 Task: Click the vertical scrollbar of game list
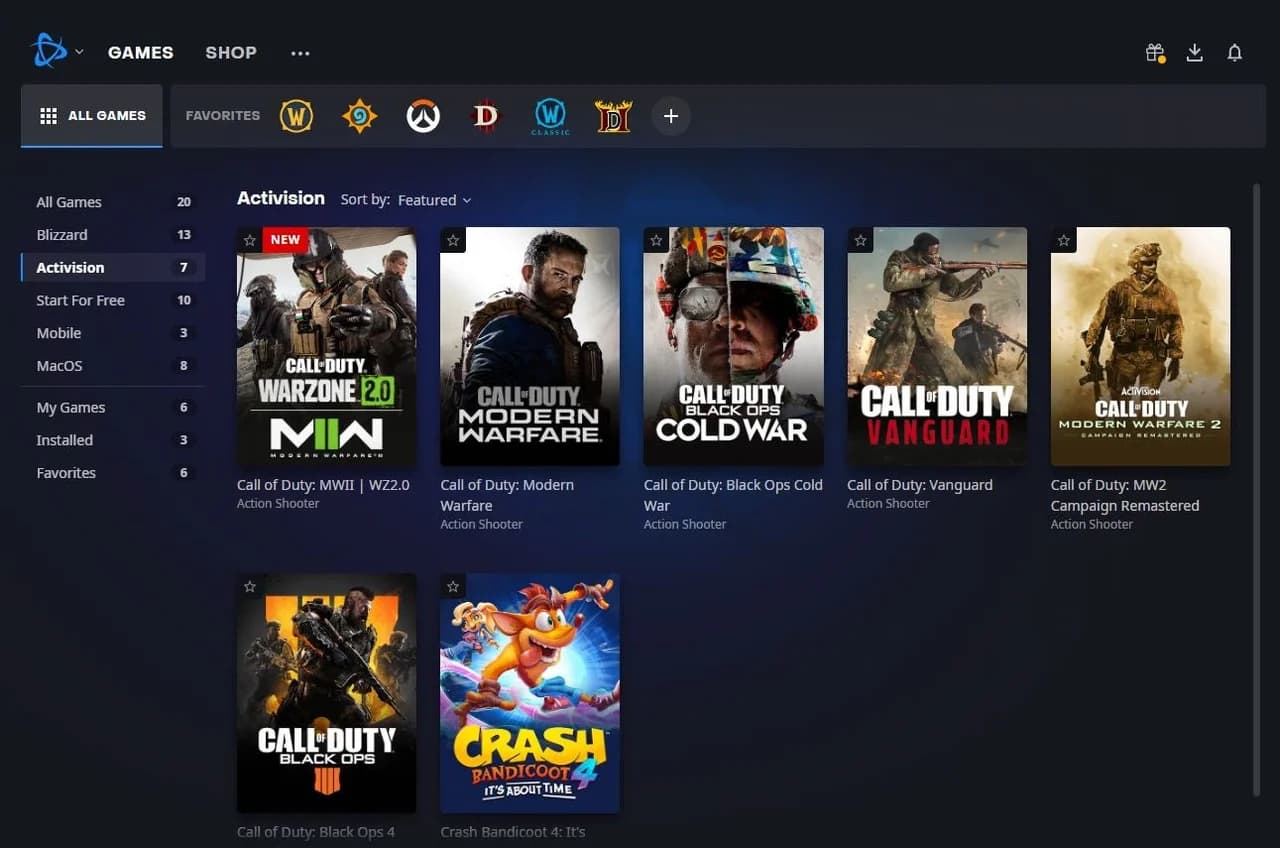click(x=1256, y=490)
